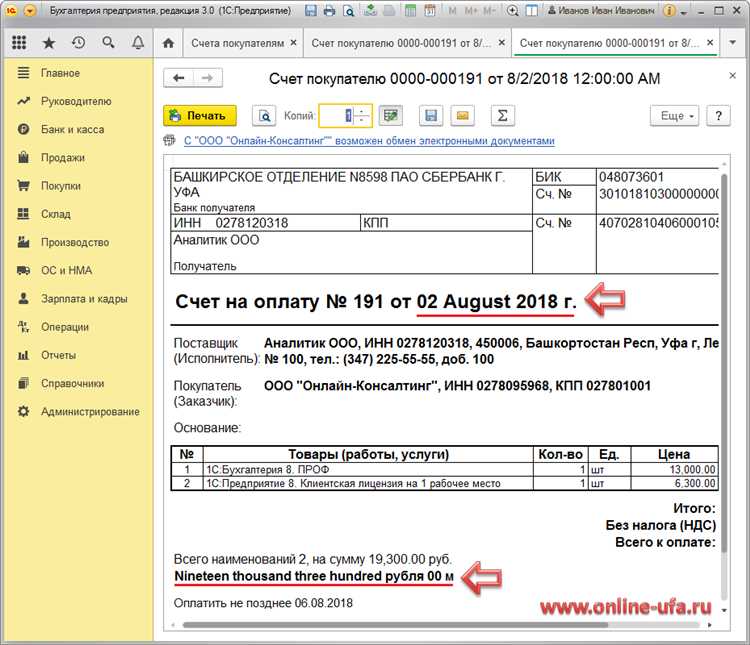The width and height of the screenshot is (750, 645).
Task: Open Руководителю section
Action: [76, 101]
